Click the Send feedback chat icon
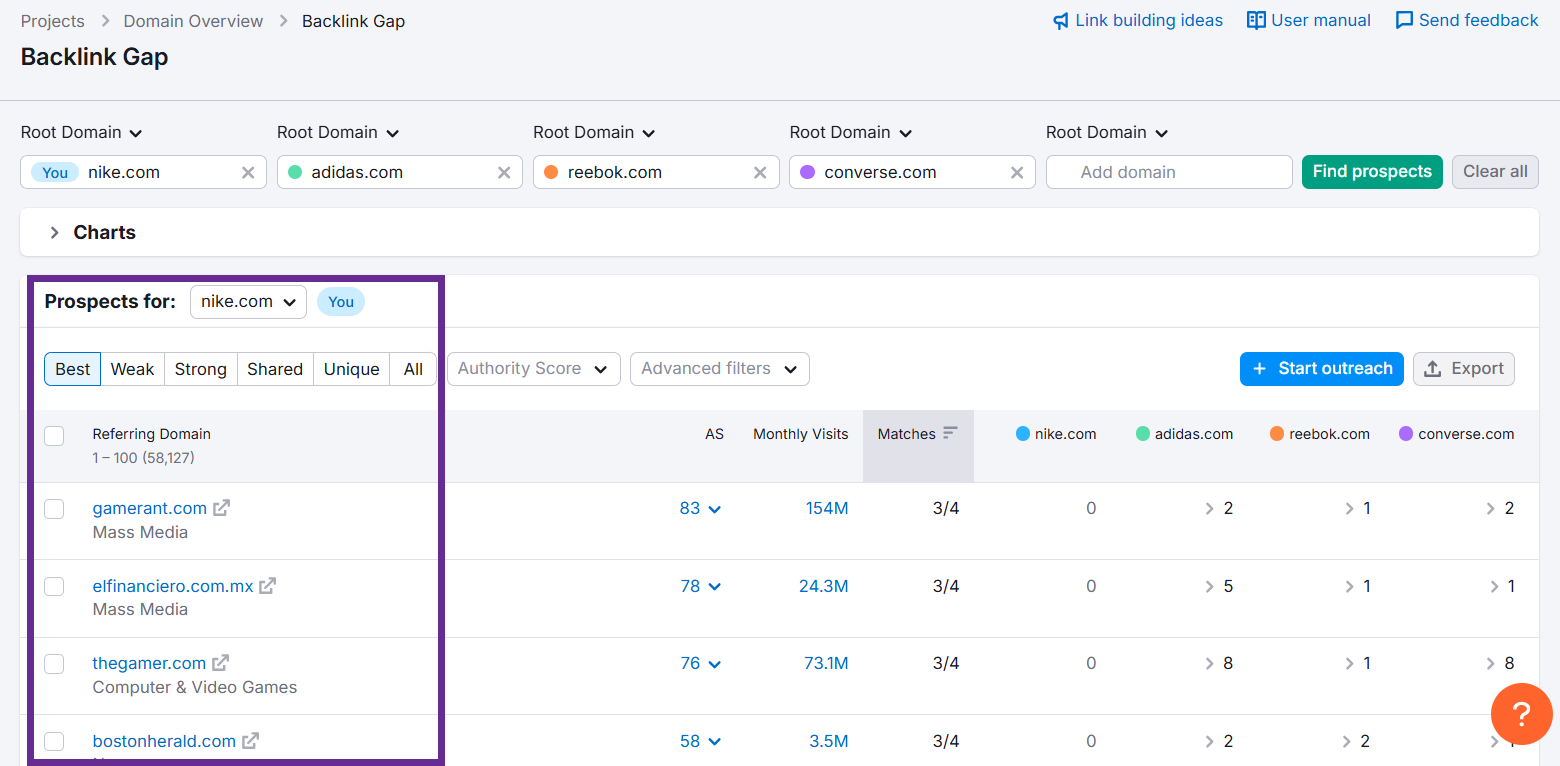1560x766 pixels. [x=1404, y=21]
